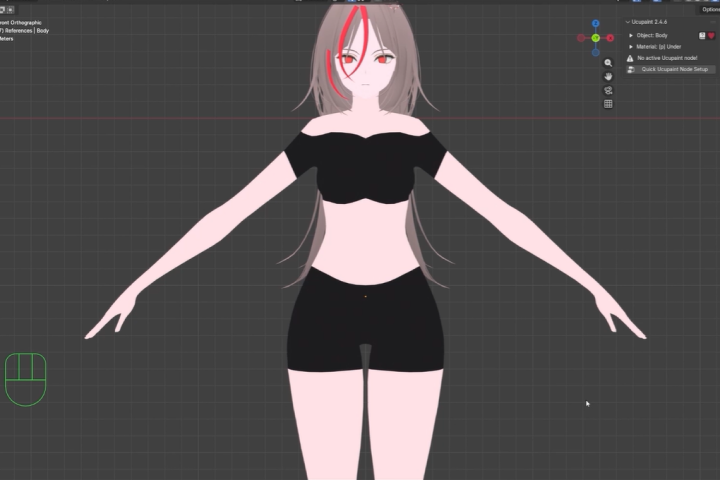
Task: Expand the Material: [p] Under row
Action: [x=631, y=47]
